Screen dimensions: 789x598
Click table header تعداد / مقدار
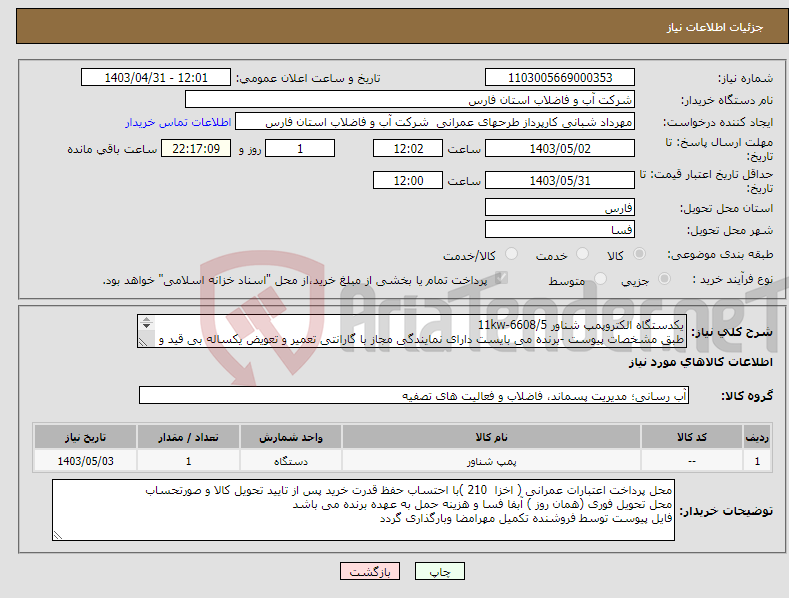(x=188, y=437)
